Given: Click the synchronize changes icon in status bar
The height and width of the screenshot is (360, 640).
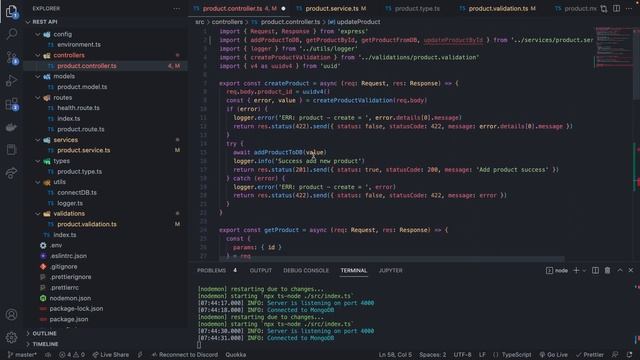Looking at the screenshot, I should (x=48, y=355).
